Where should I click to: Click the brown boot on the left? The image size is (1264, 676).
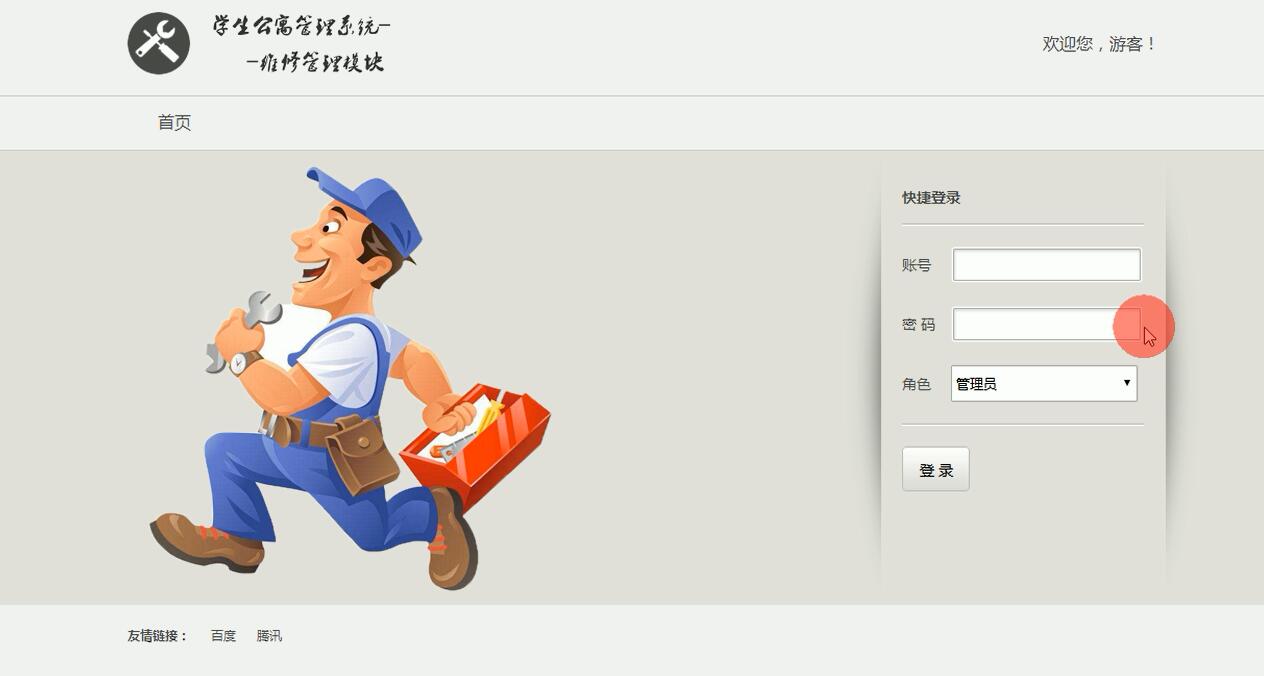click(x=207, y=541)
